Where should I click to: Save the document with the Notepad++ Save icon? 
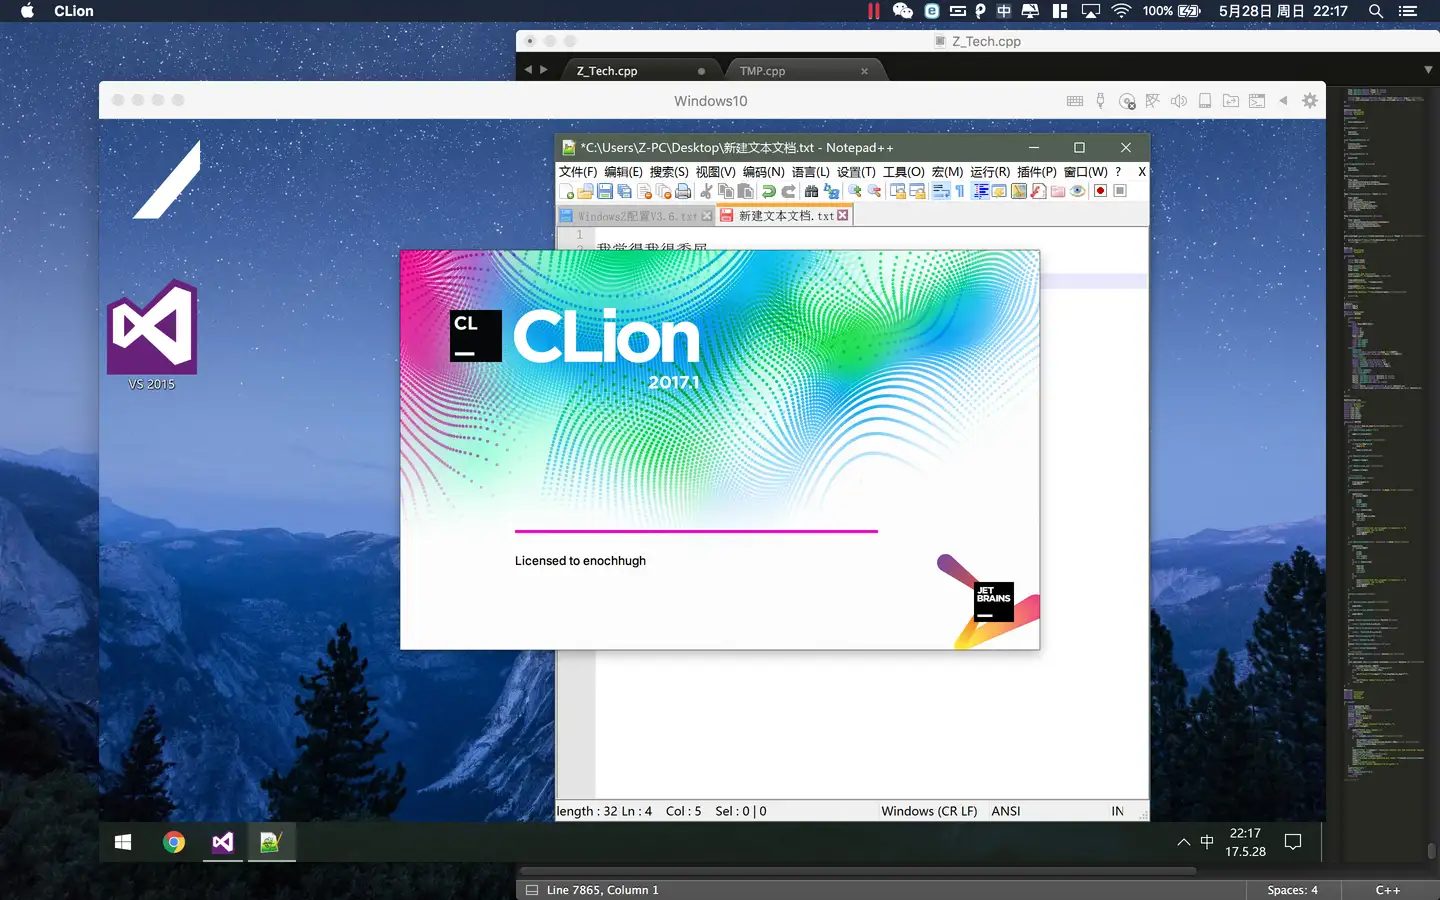[605, 191]
